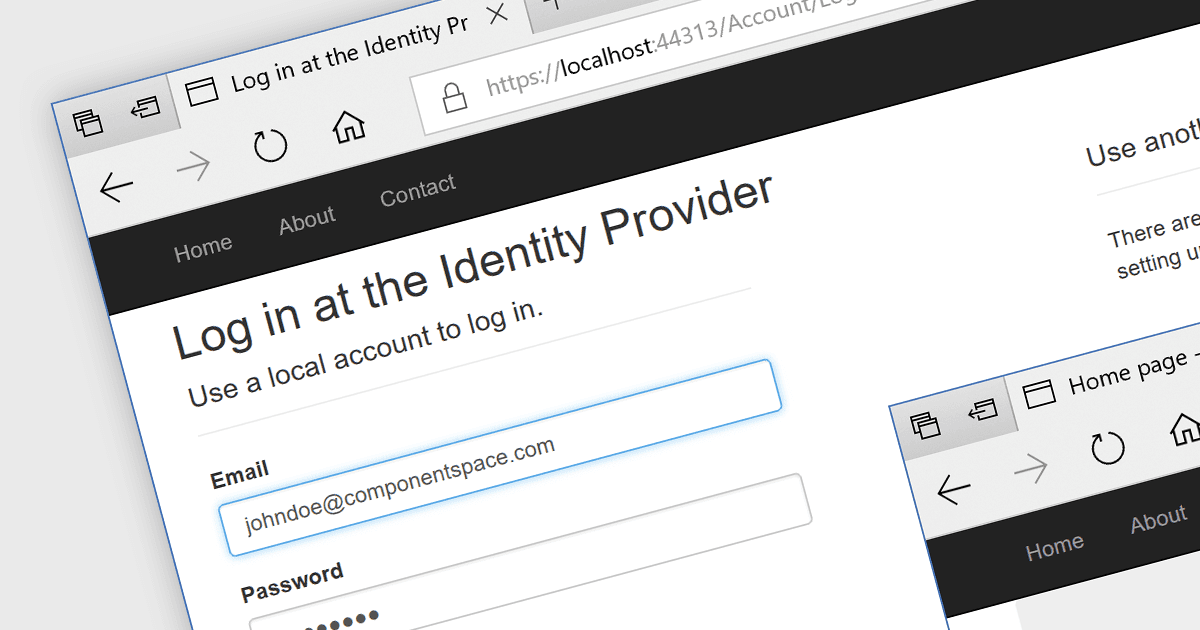Refresh the Identity Provider login page

270,146
